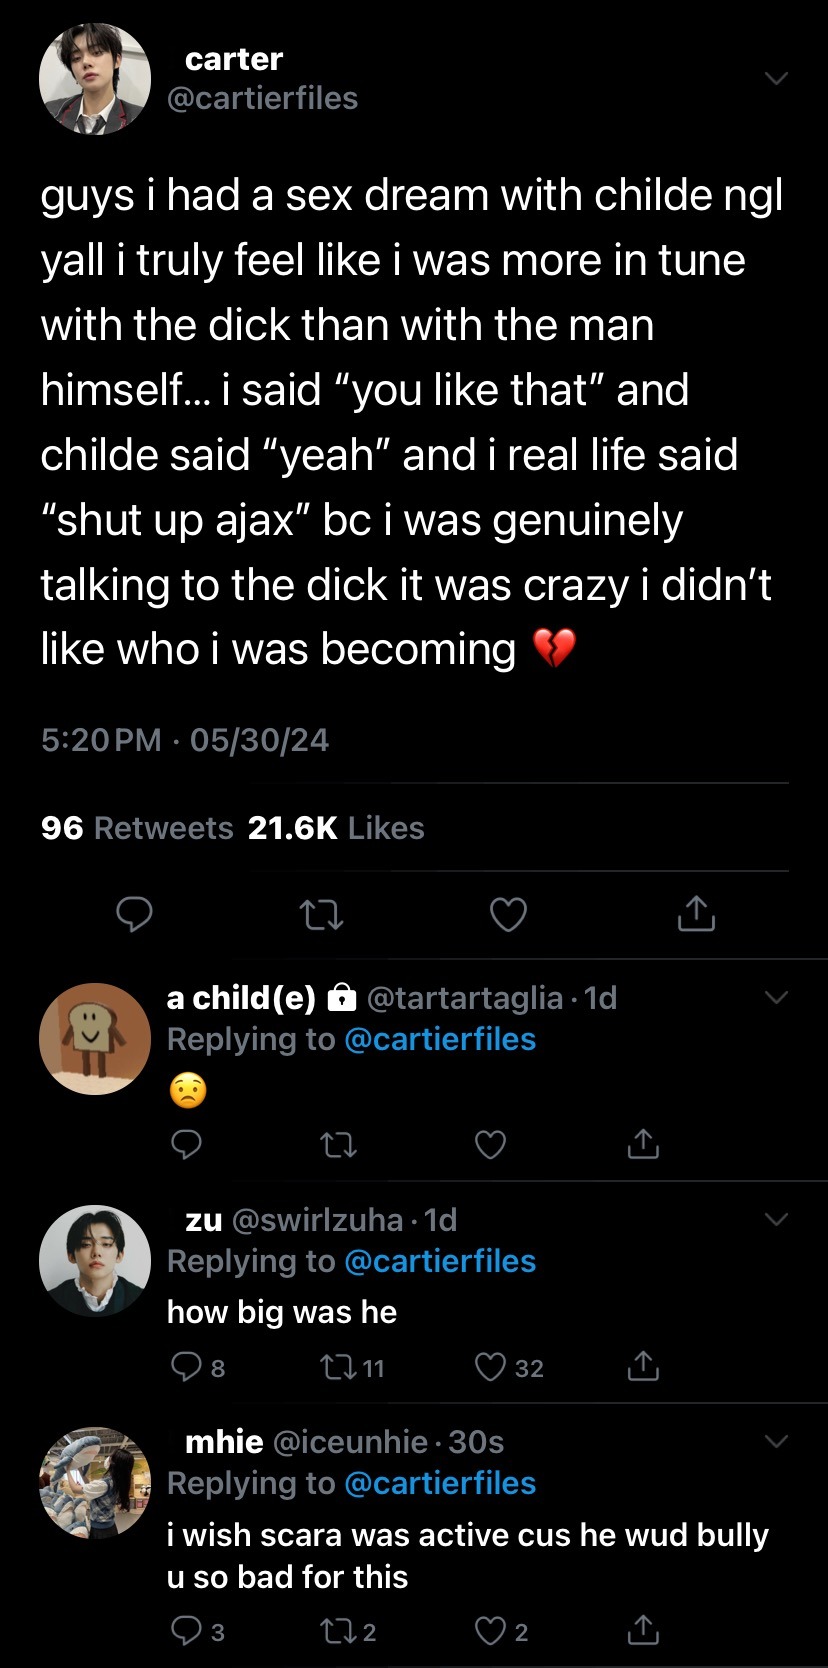This screenshot has height=1668, width=828.
Task: Share carter's main tweet
Action: click(x=696, y=914)
